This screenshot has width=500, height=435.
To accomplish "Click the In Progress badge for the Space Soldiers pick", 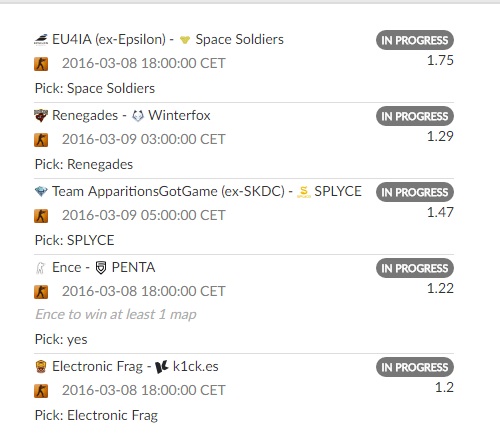I will (415, 40).
